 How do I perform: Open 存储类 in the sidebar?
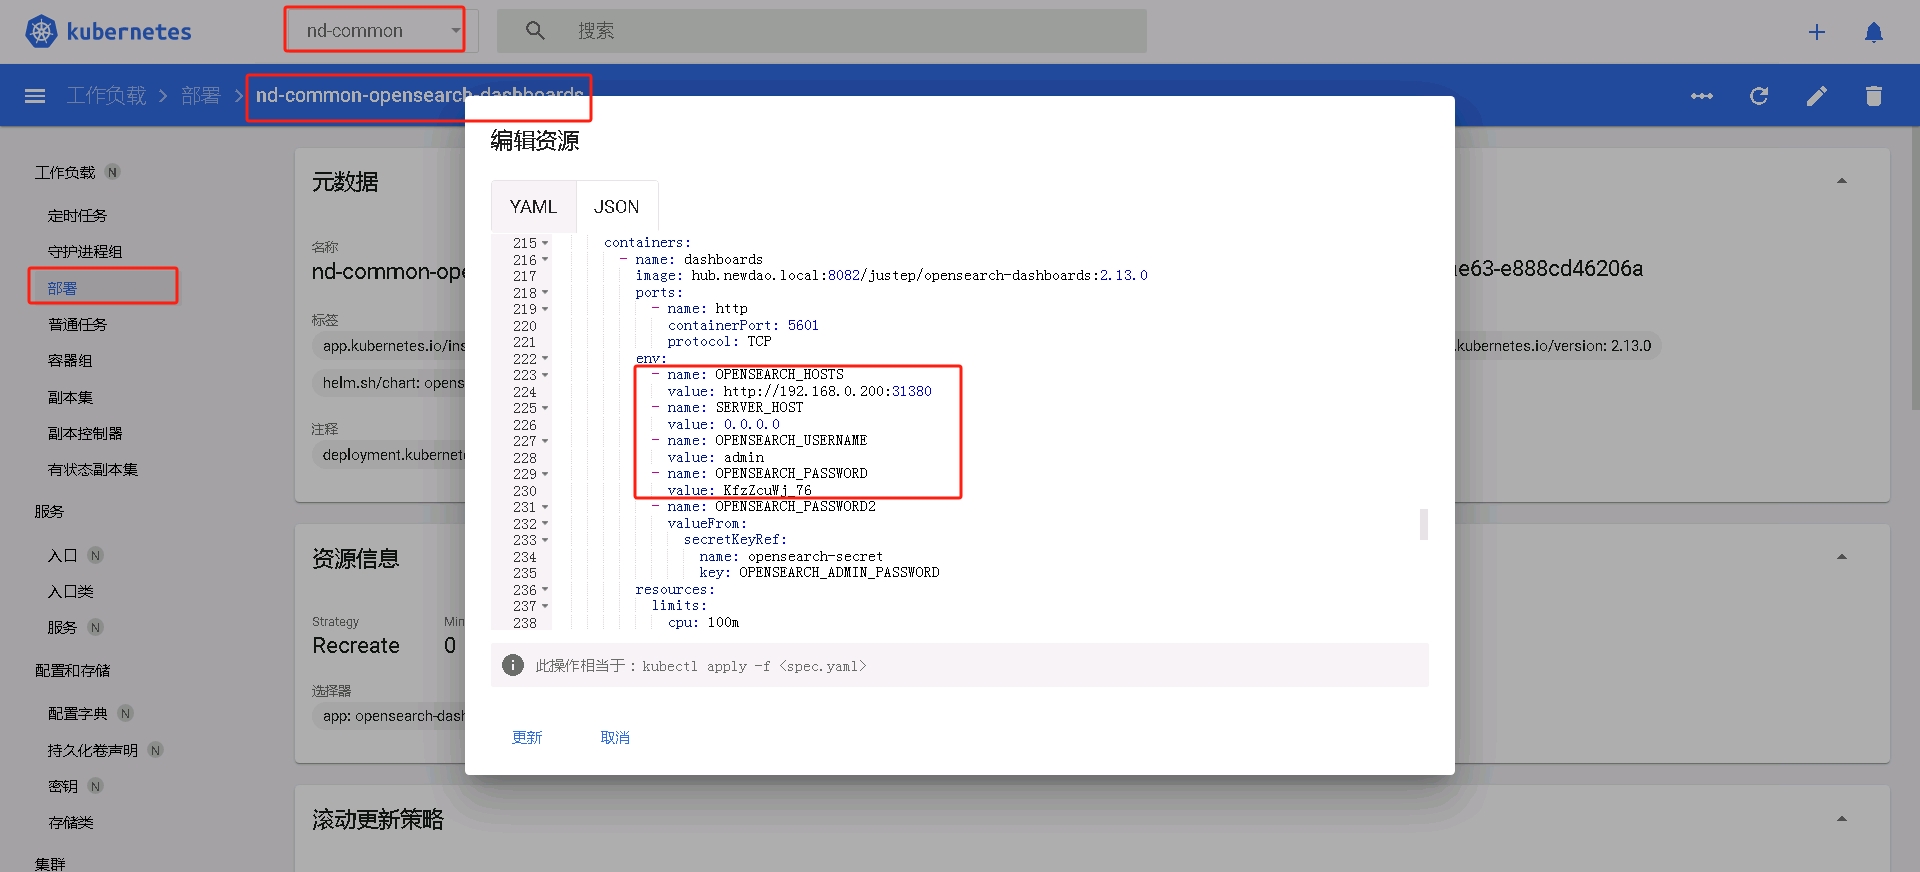(70, 823)
